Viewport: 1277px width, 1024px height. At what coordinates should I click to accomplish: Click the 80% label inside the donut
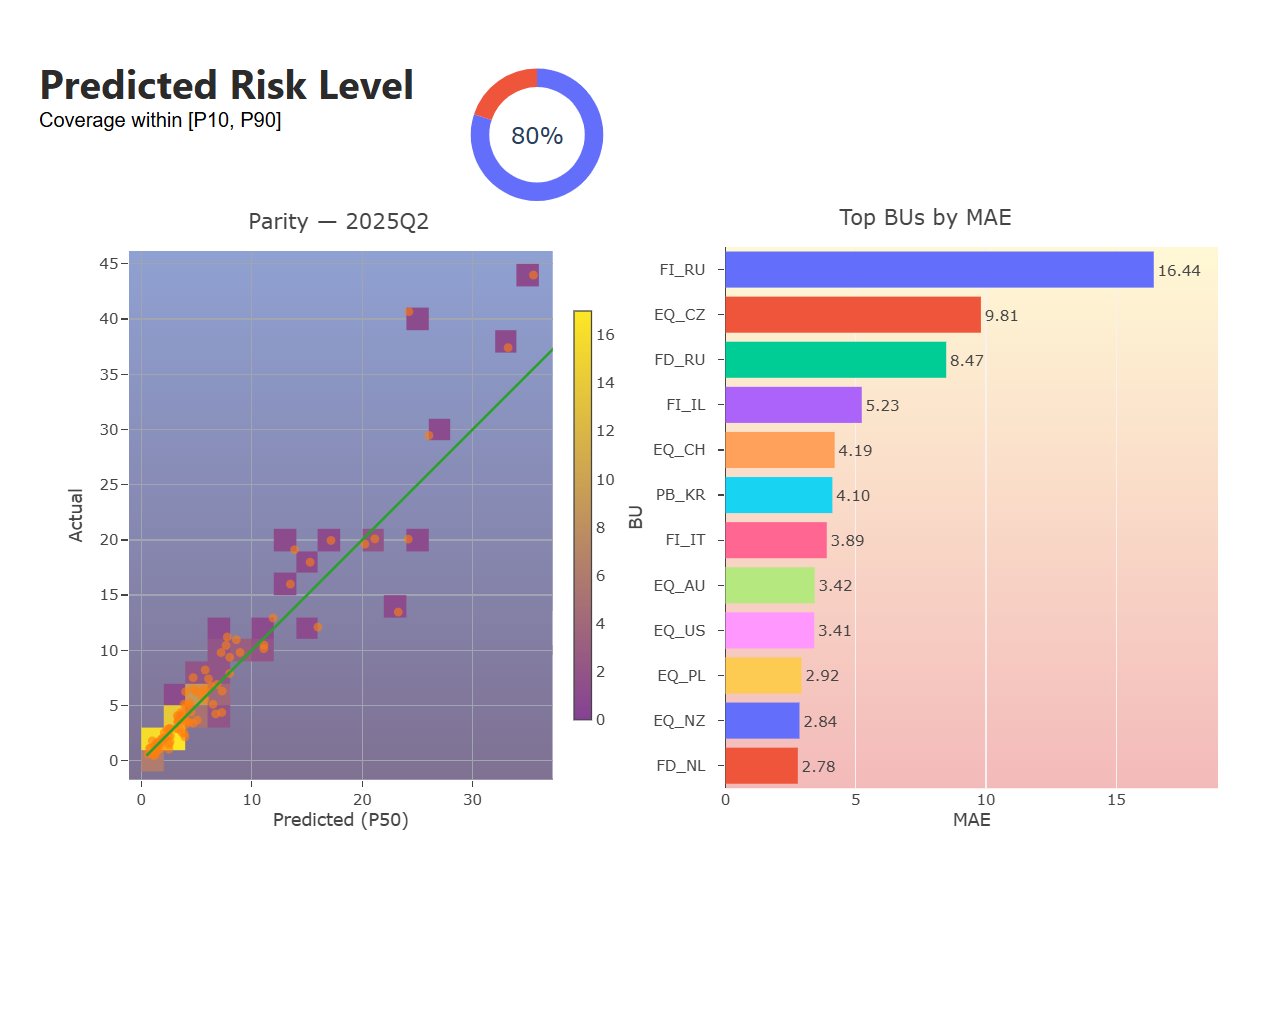pos(537,136)
